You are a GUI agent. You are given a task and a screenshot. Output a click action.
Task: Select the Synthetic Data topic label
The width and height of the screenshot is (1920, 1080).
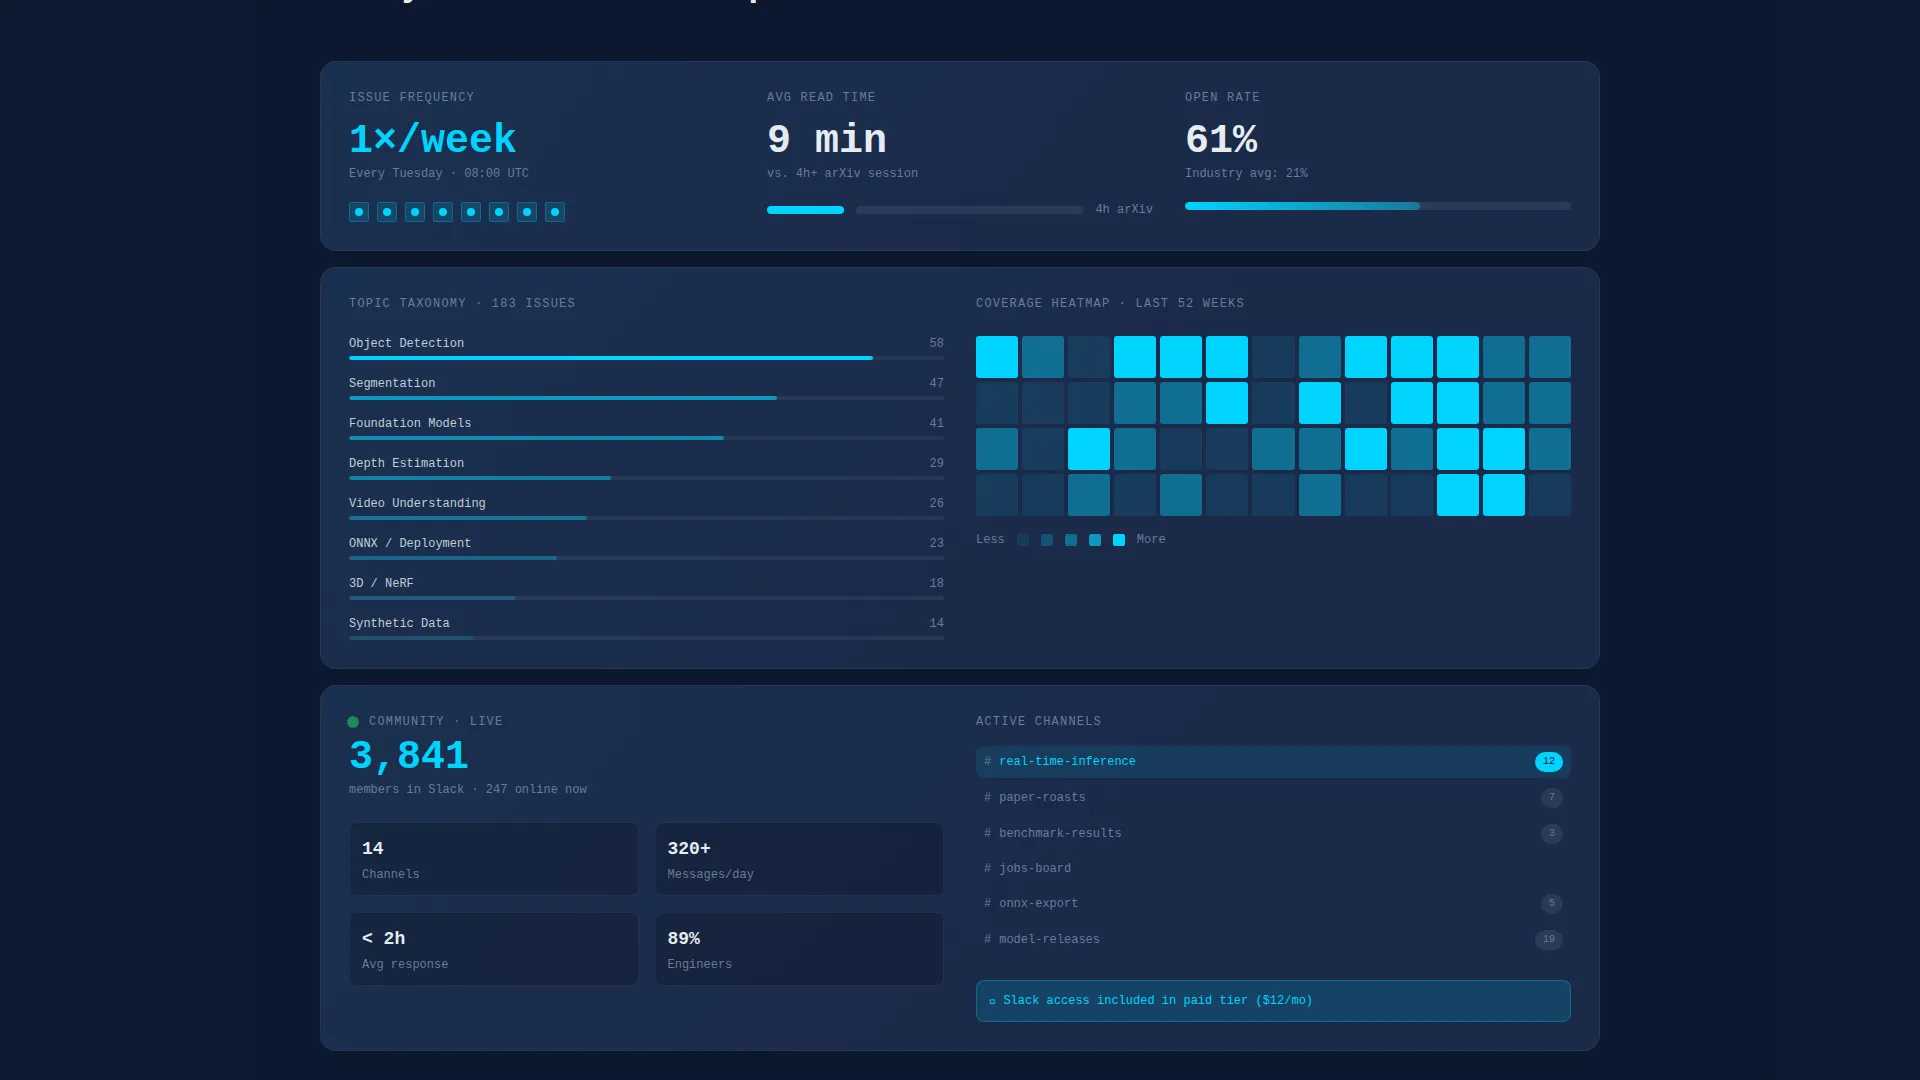pyautogui.click(x=399, y=623)
